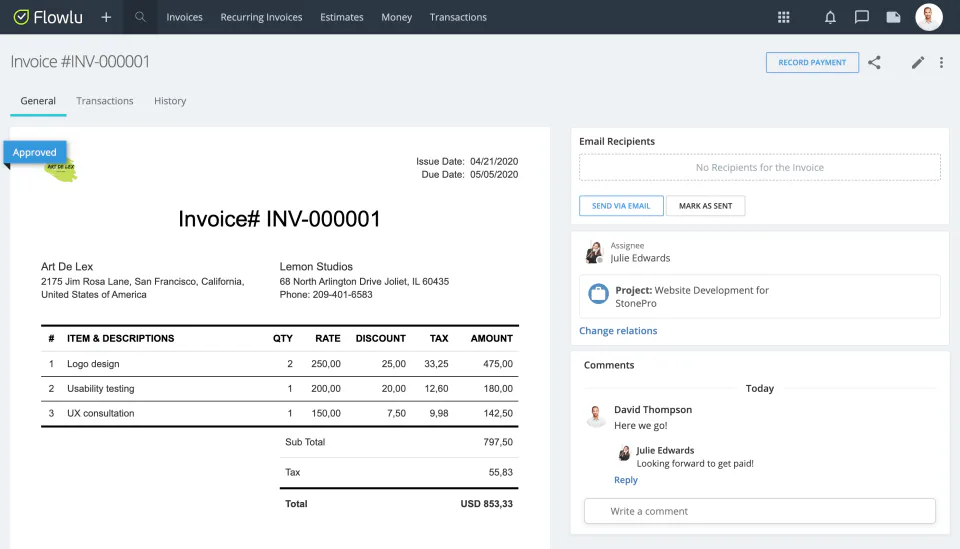Edit invoice with the pencil icon
960x549 pixels.
click(x=917, y=62)
